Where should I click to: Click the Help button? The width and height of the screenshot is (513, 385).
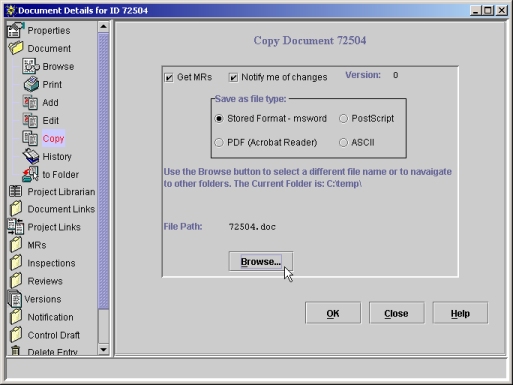pyautogui.click(x=460, y=313)
